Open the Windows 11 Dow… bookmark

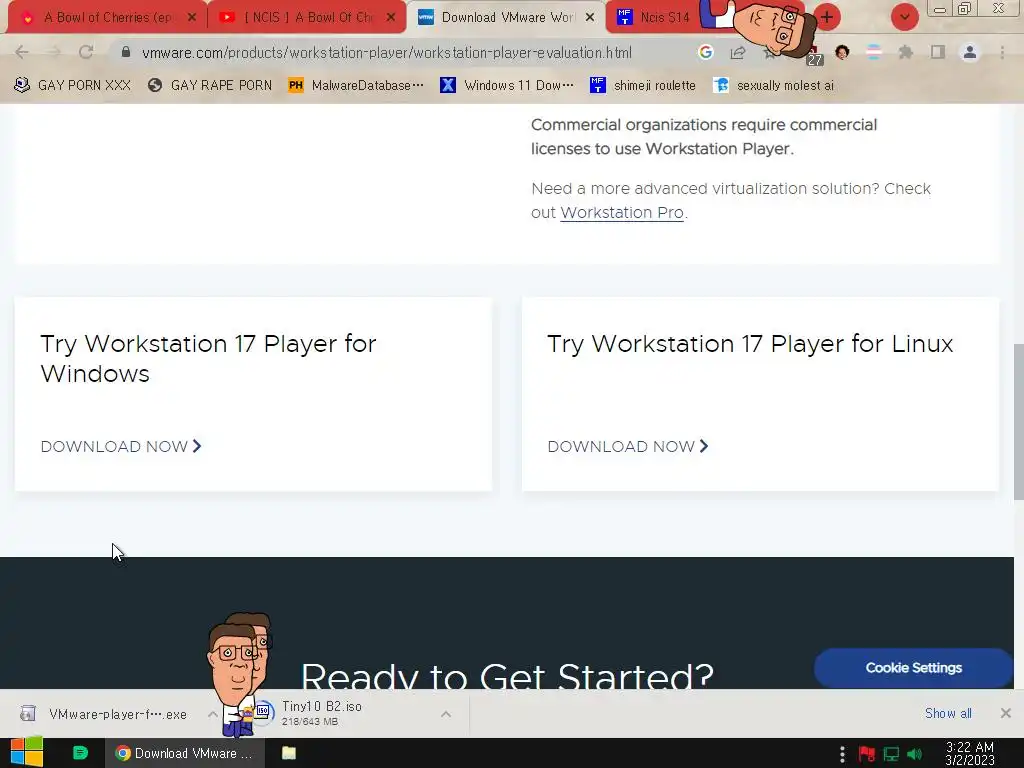point(507,85)
